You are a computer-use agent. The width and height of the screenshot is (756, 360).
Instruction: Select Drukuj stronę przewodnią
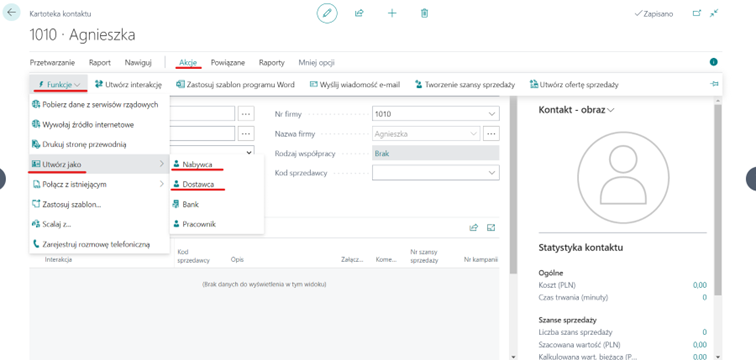coord(99,144)
